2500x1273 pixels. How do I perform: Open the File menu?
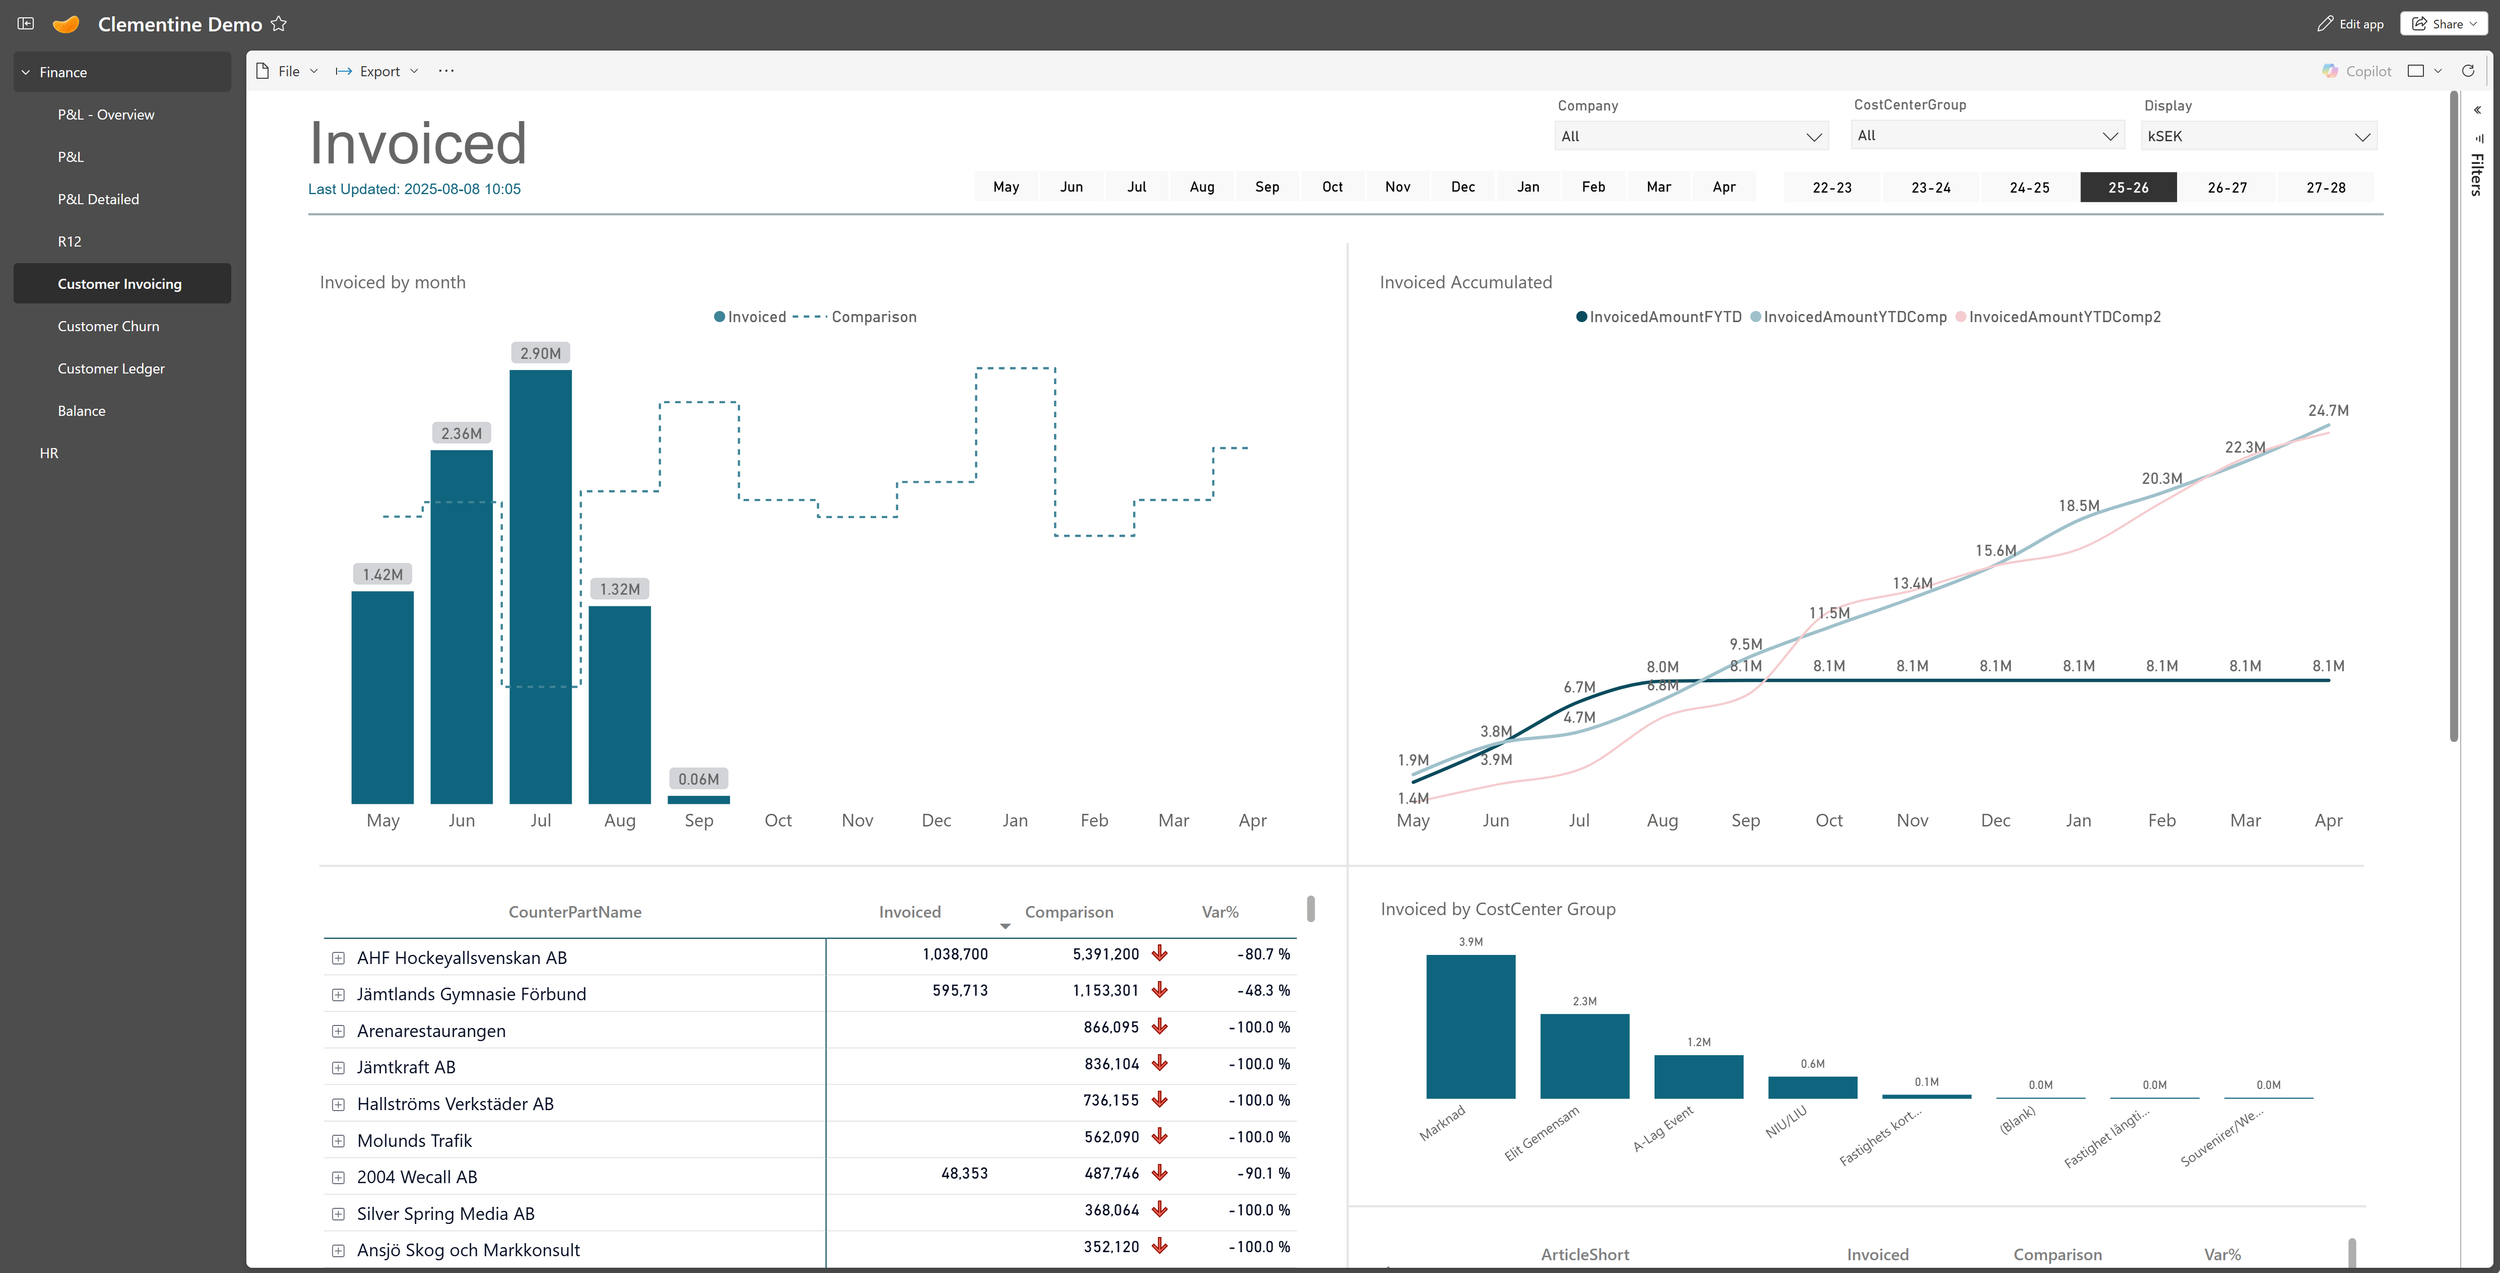(x=288, y=71)
